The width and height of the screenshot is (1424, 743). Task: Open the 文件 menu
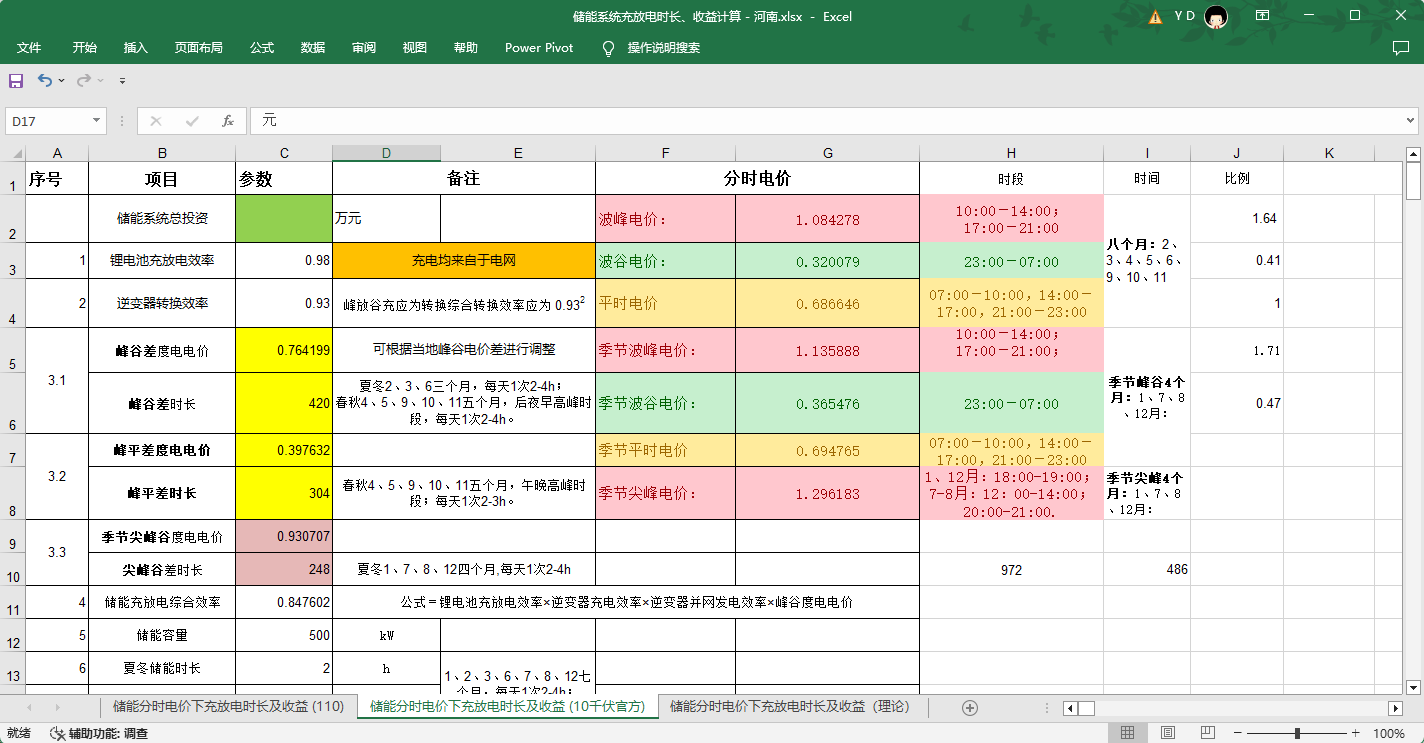click(29, 47)
